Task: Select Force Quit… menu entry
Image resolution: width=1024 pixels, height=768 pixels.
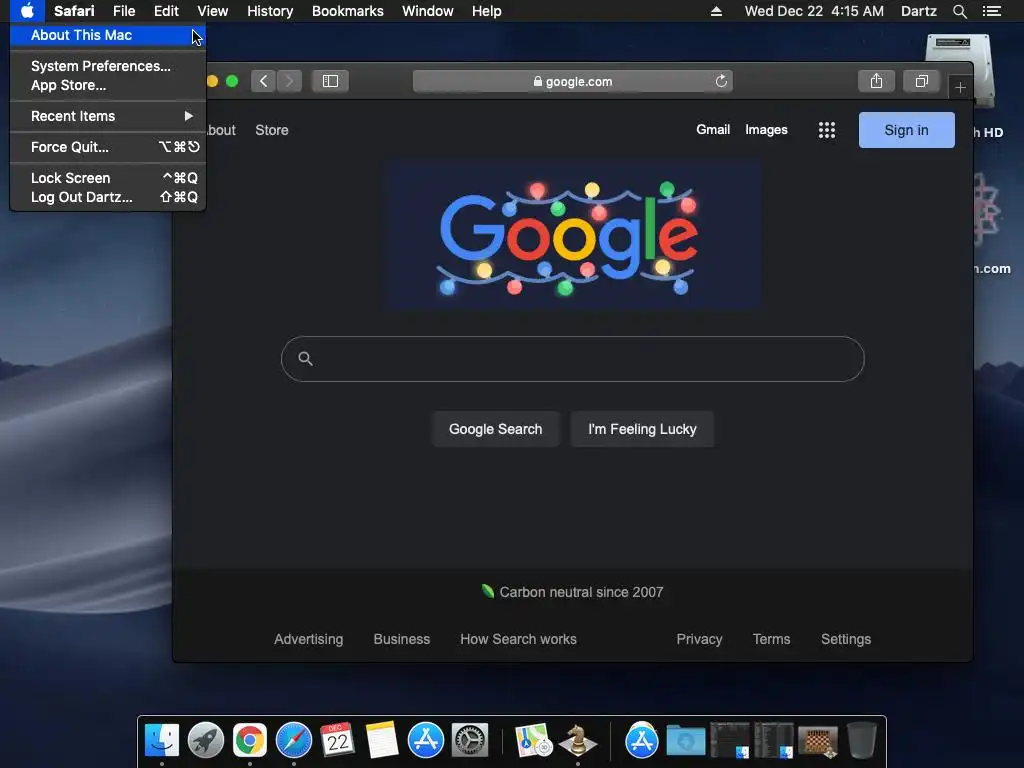Action: (108, 147)
